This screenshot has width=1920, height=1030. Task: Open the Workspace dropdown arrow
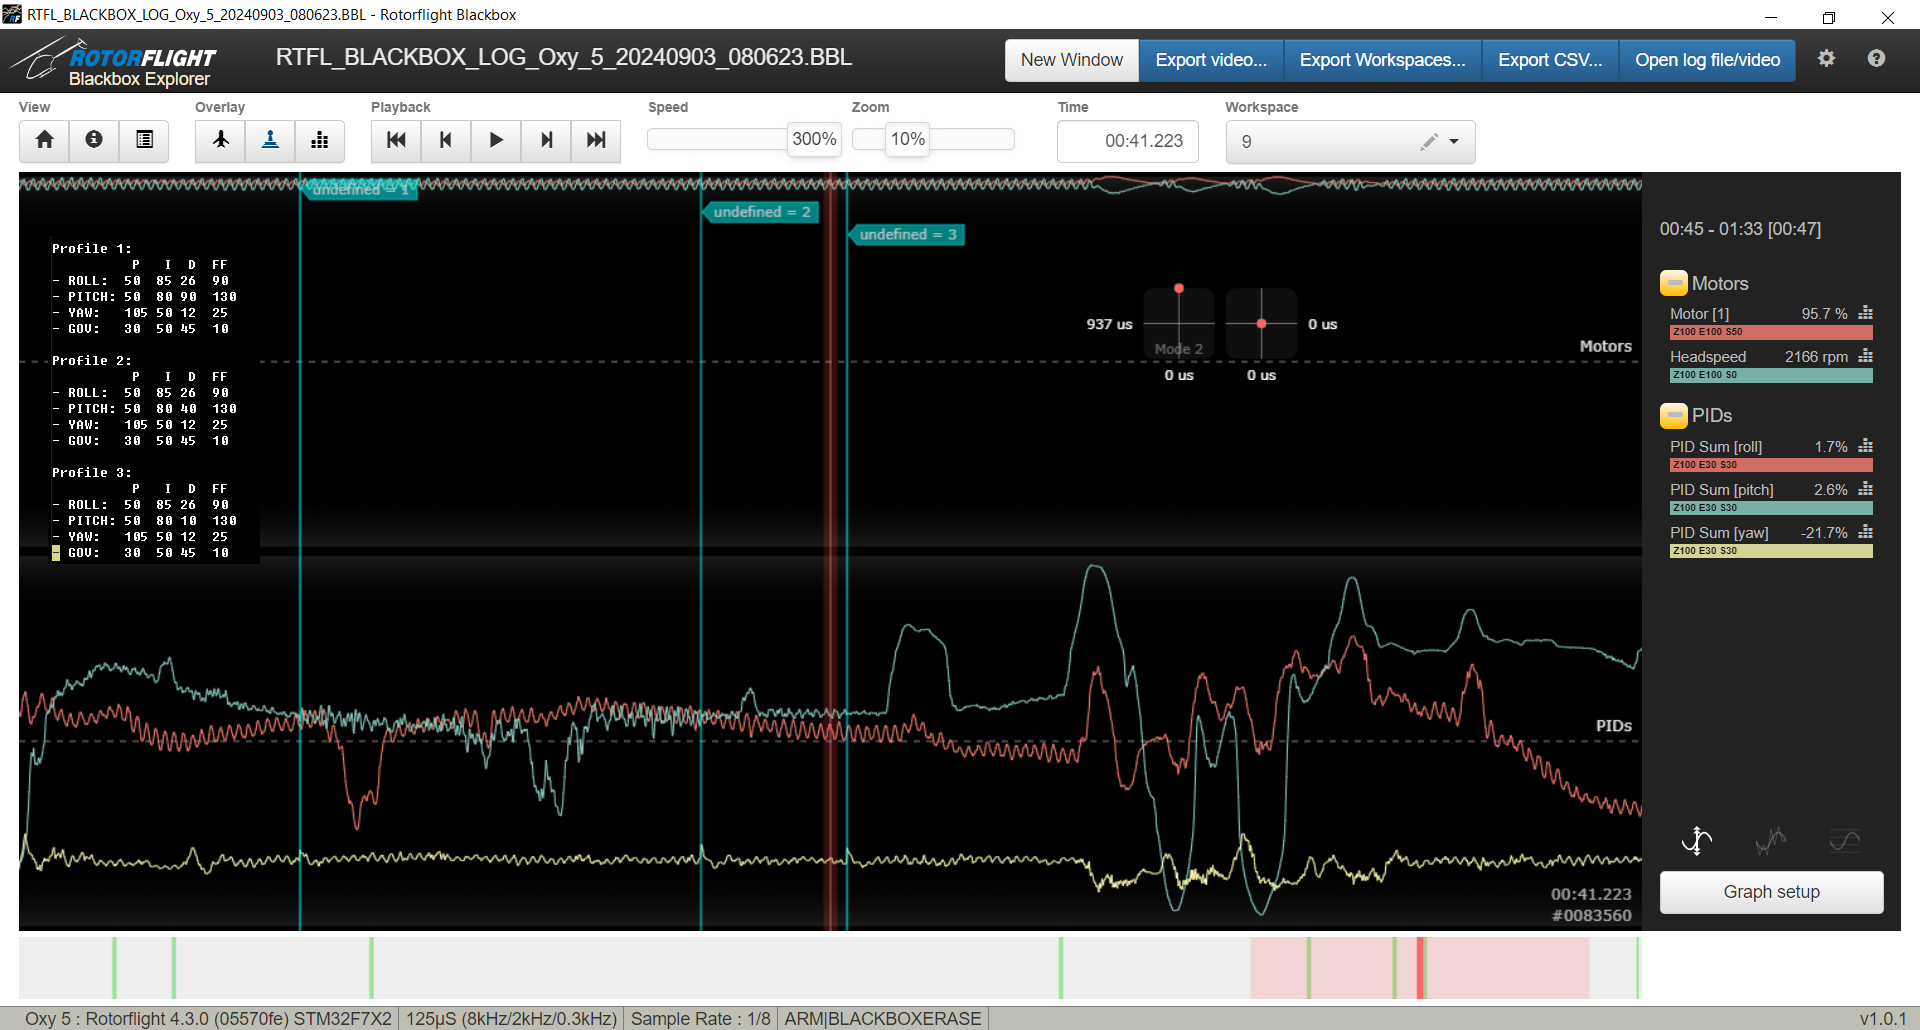pos(1454,142)
